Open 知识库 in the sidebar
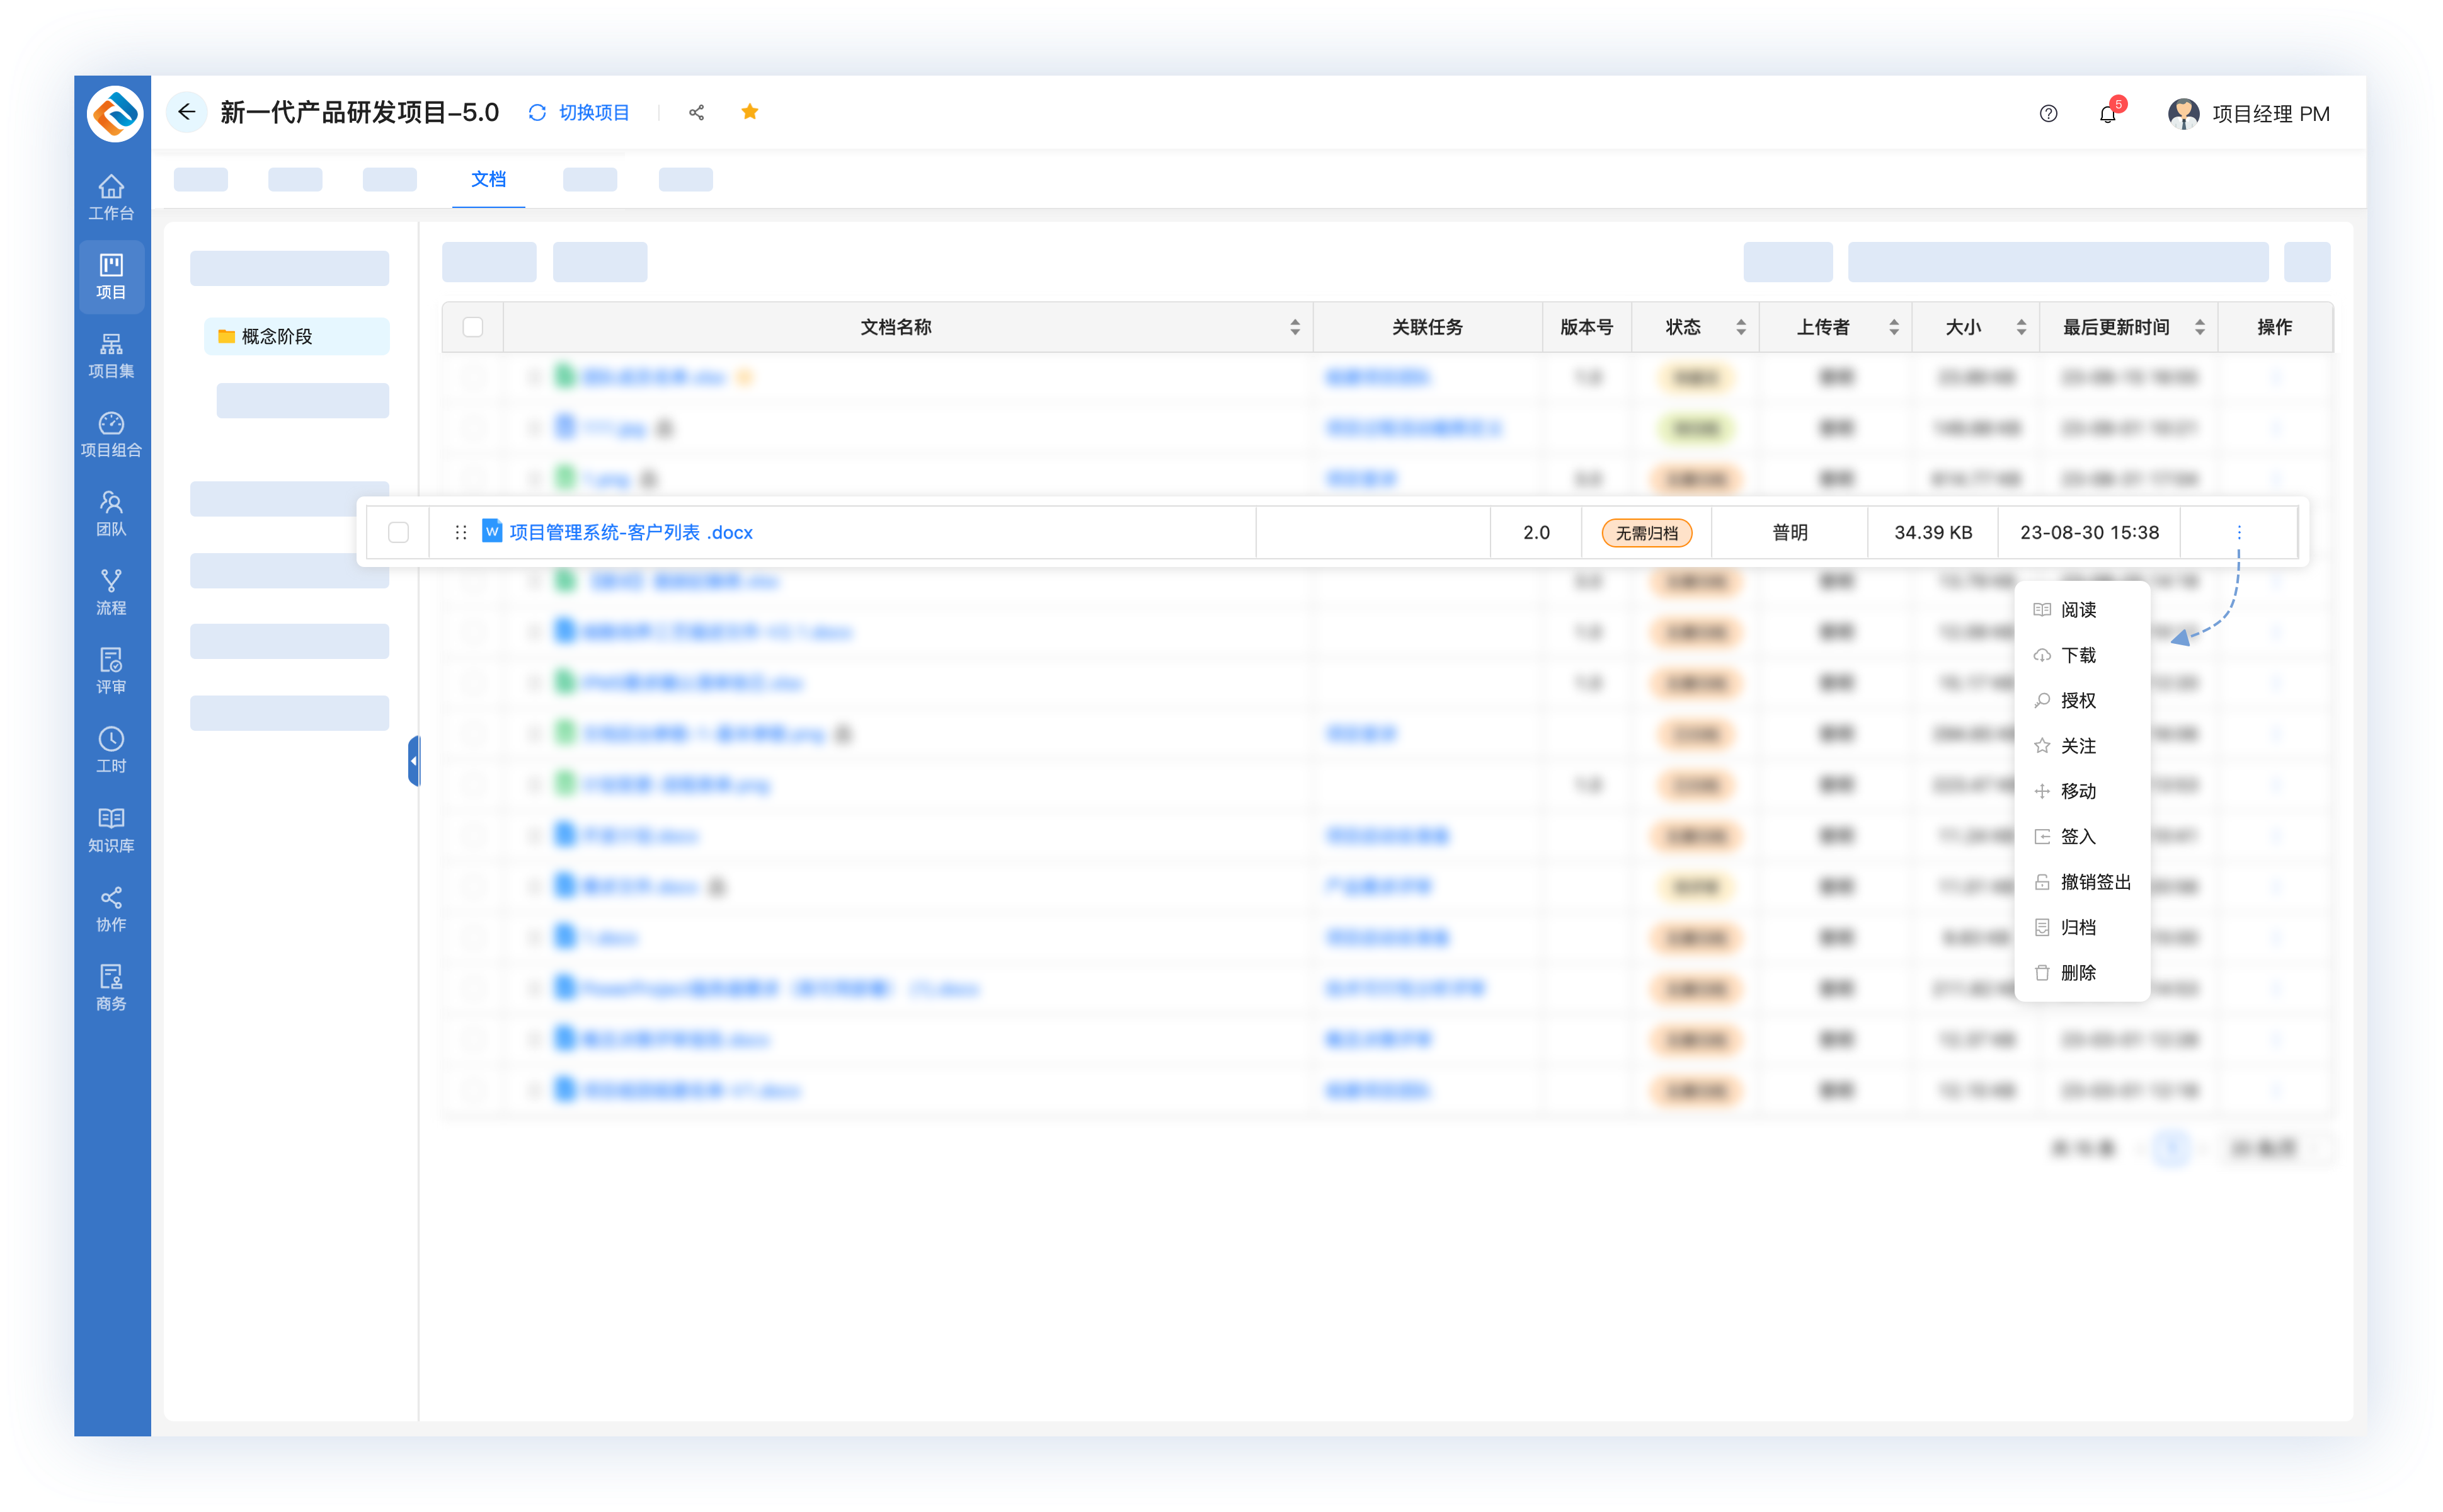Screen dimensions: 2443x1512 pyautogui.click(x=111, y=829)
